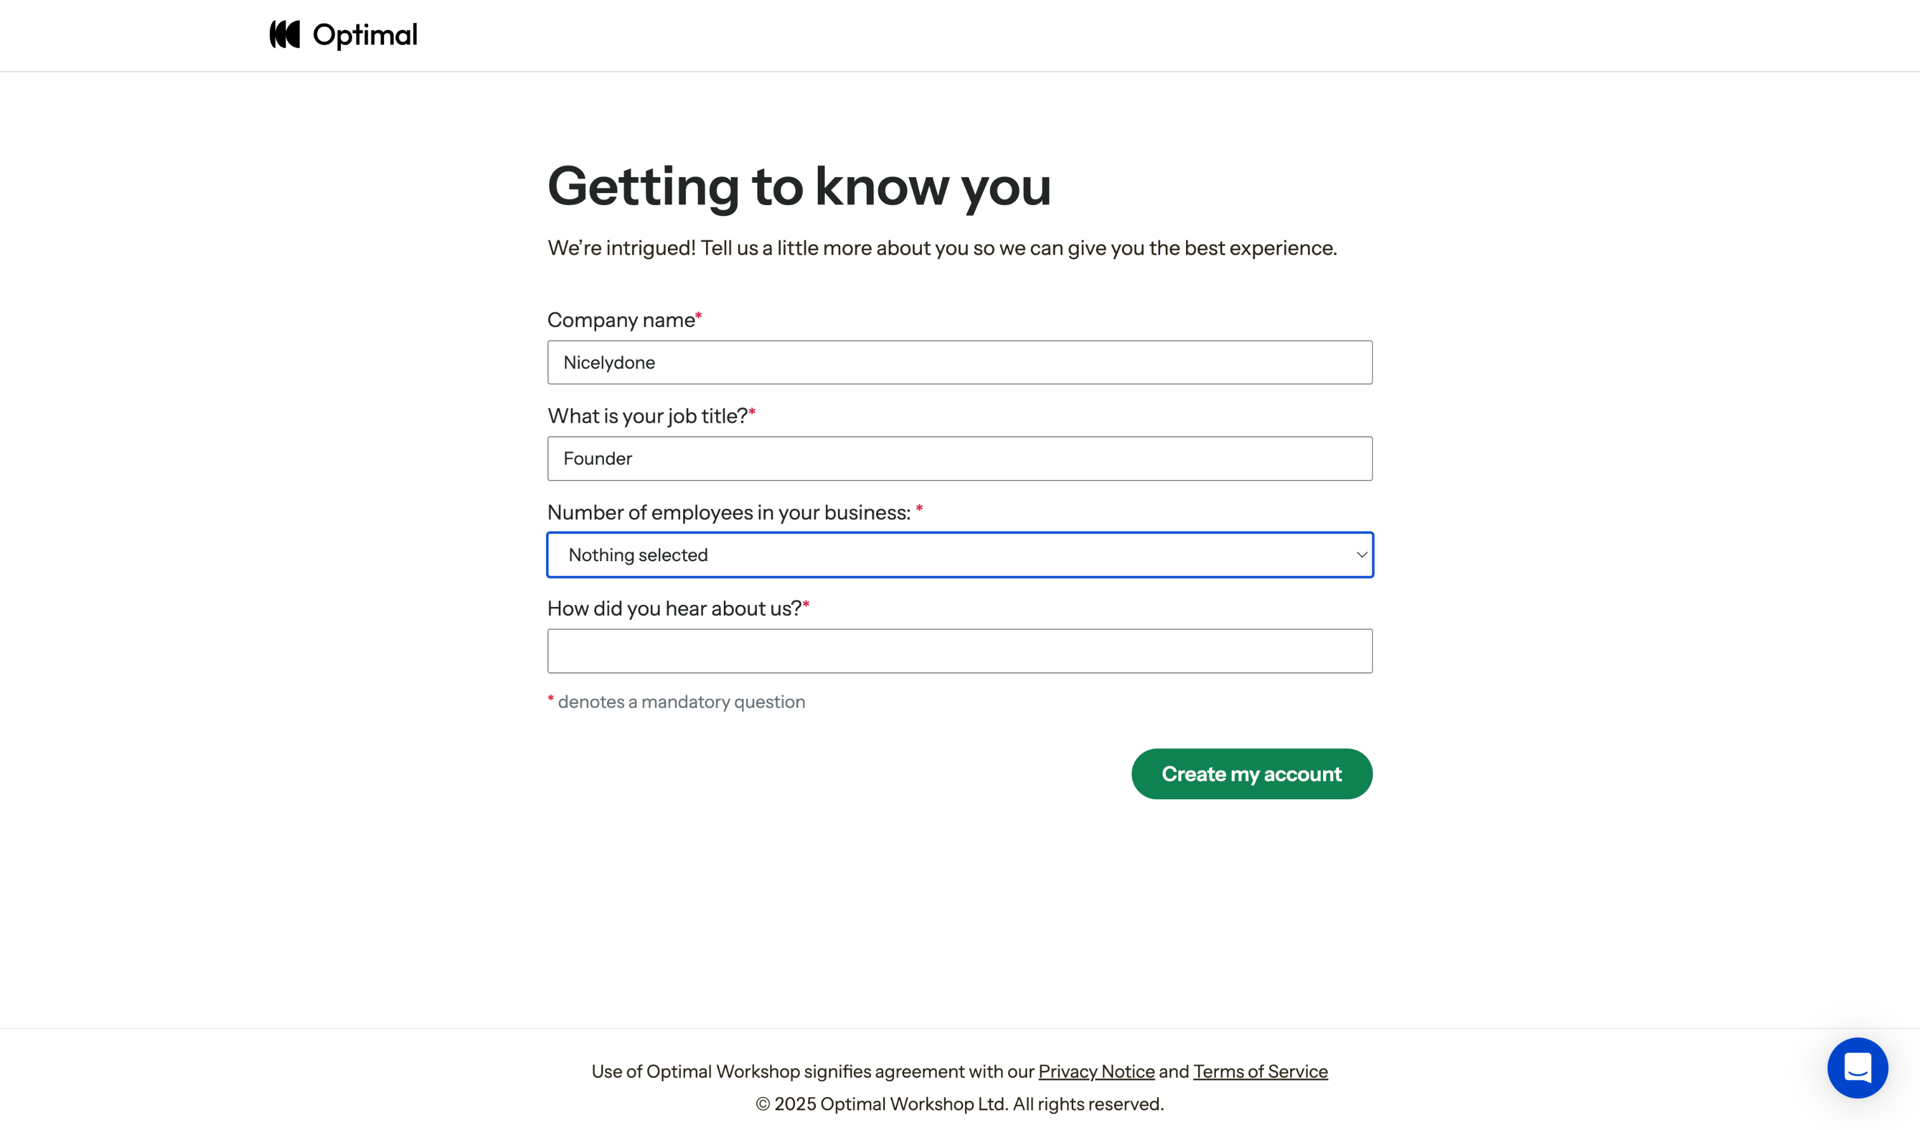Open the Terms of Service link

[1260, 1072]
